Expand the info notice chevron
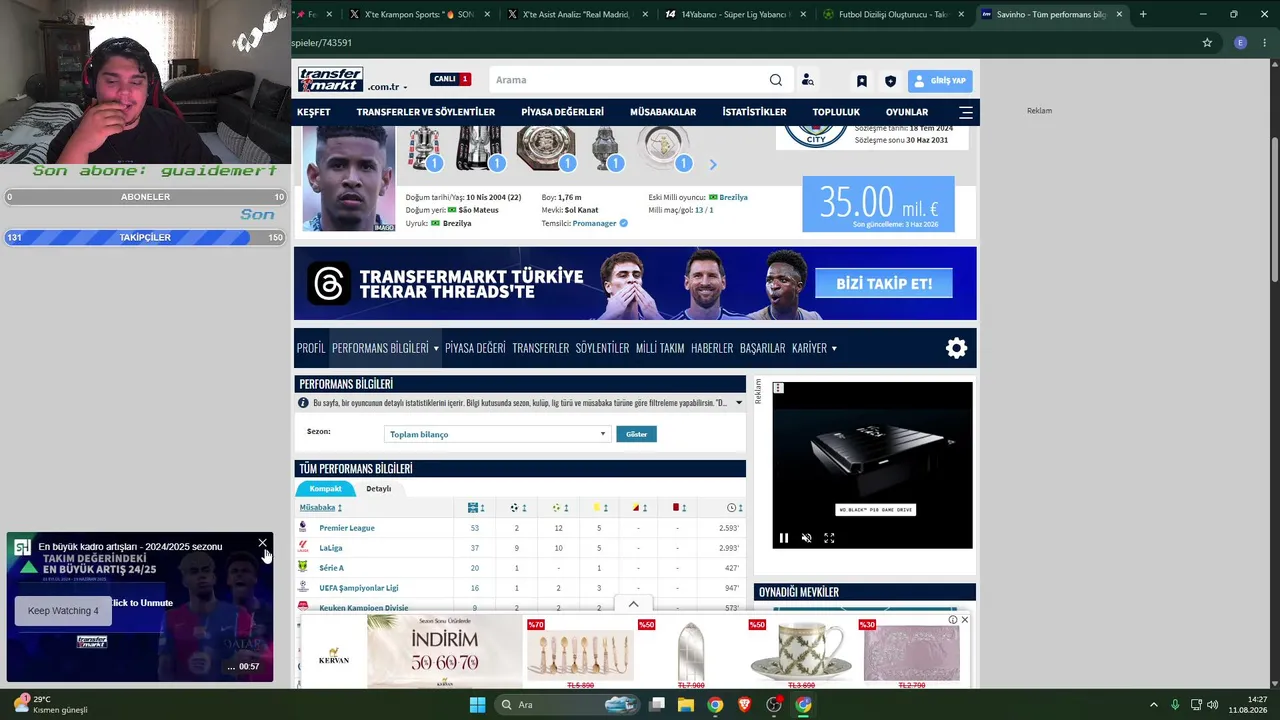1280x720 pixels. click(739, 403)
